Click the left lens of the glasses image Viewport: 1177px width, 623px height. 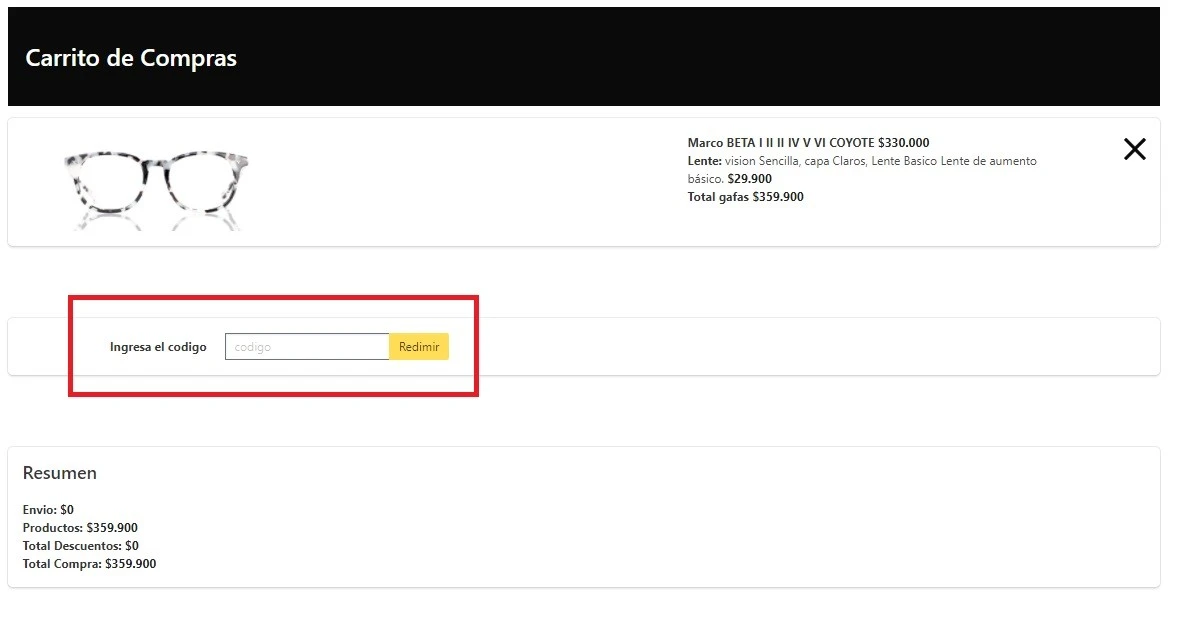pos(110,183)
